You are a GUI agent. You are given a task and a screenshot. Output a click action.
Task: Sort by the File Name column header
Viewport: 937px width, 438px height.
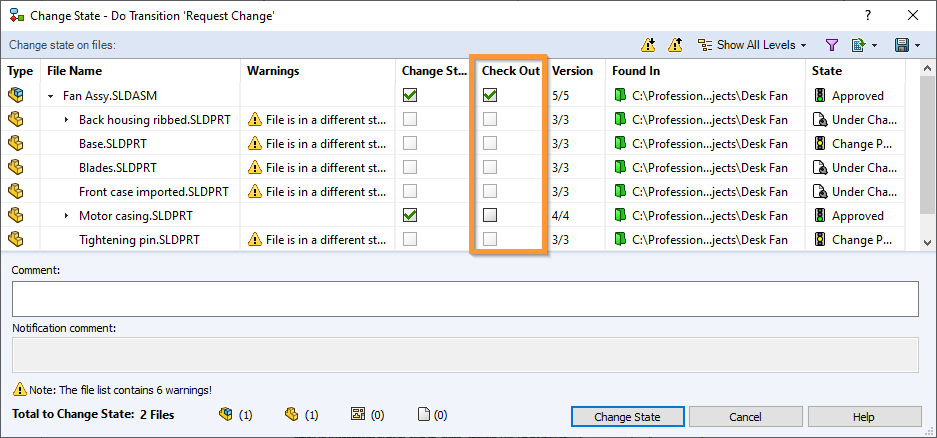pos(74,71)
